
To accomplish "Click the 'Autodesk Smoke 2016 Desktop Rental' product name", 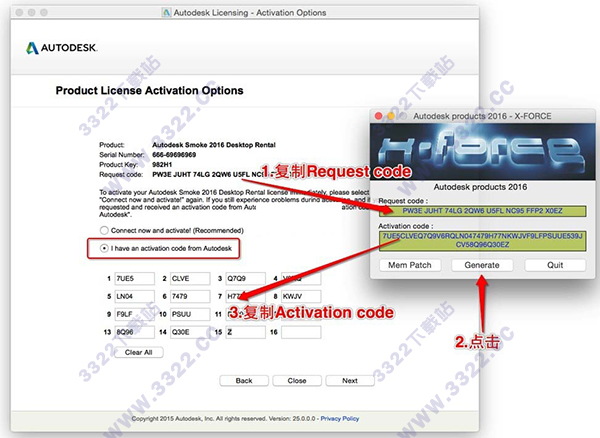I will [x=214, y=145].
